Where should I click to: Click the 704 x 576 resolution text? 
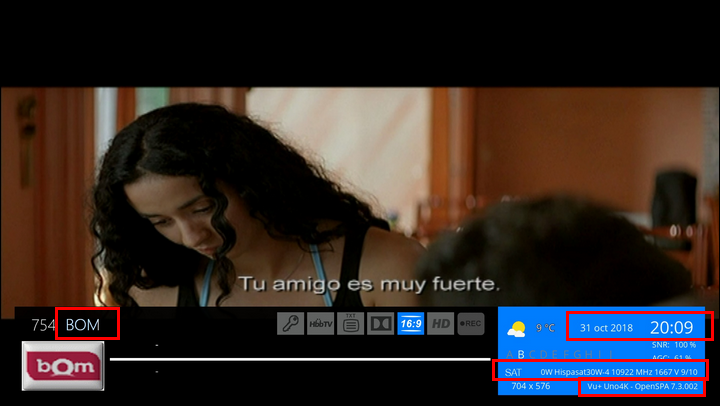click(x=531, y=386)
